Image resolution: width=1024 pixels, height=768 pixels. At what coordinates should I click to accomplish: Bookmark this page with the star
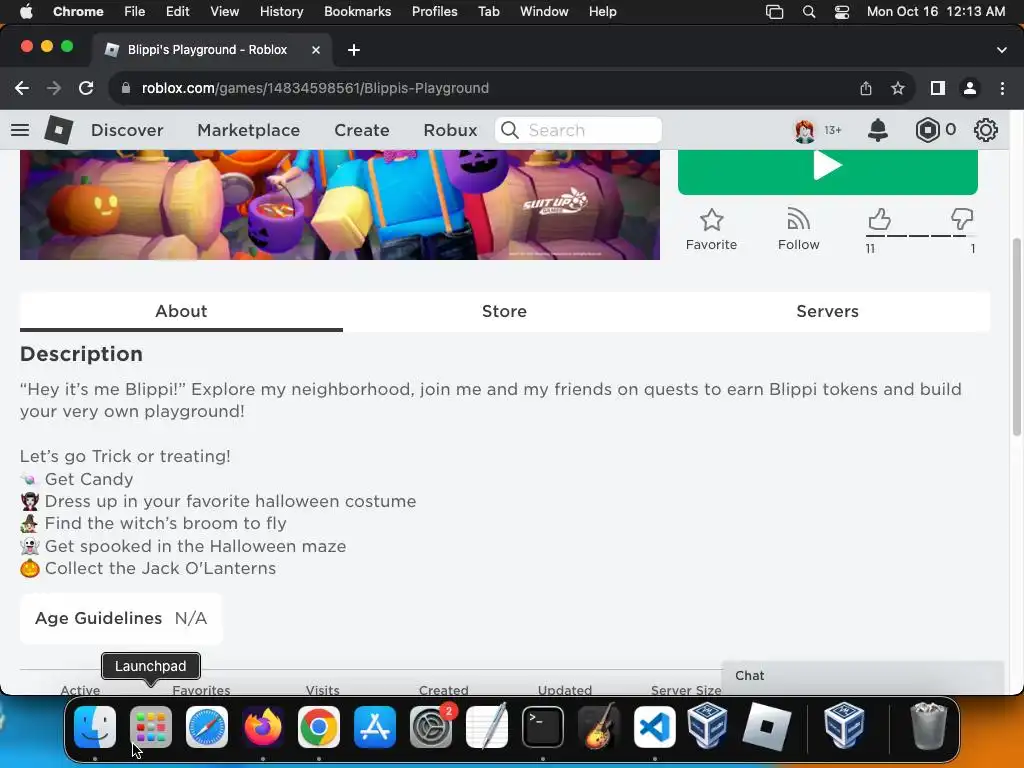pyautogui.click(x=898, y=88)
